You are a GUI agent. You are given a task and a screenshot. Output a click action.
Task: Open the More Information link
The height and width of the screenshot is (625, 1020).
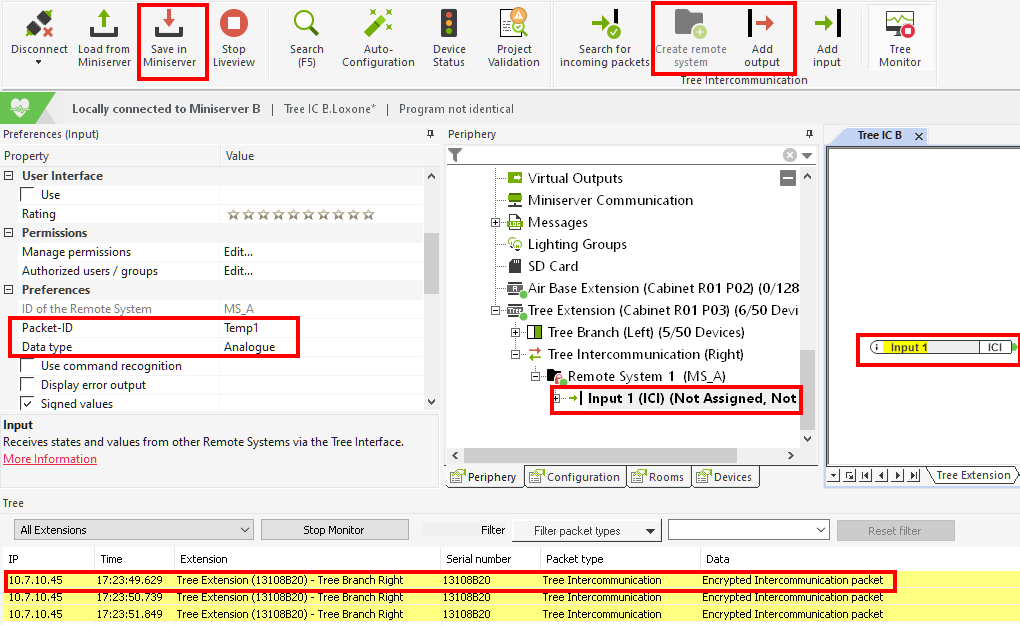pos(50,459)
